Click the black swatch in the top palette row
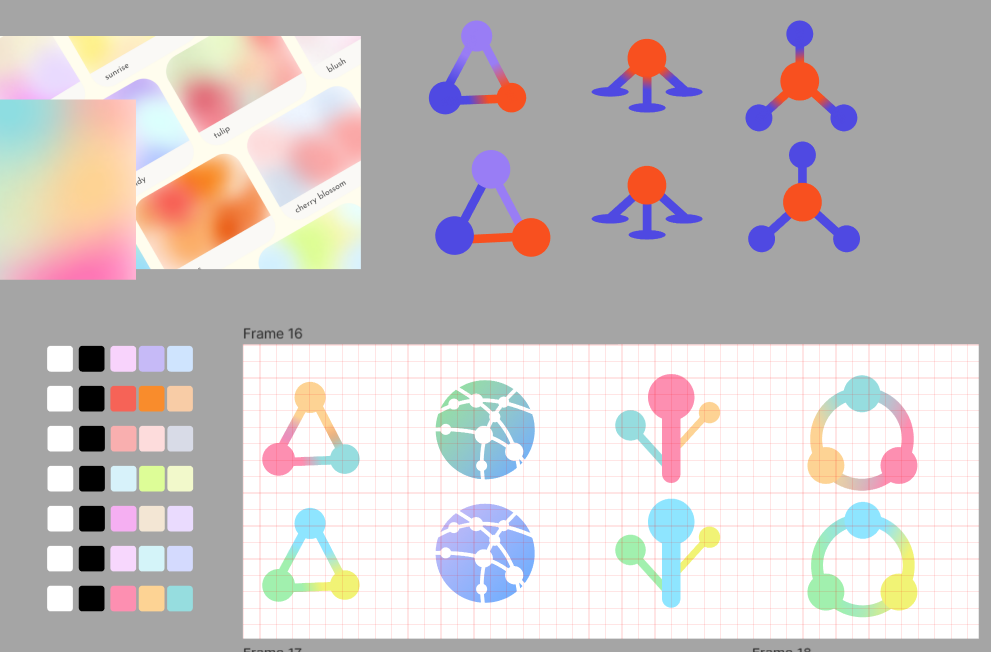Image resolution: width=991 pixels, height=652 pixels. (92, 359)
